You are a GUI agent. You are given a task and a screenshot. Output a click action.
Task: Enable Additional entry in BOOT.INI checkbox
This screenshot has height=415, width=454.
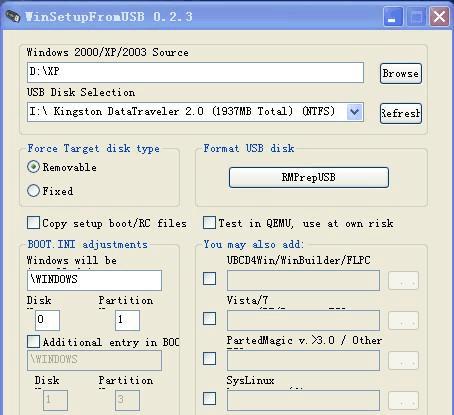point(33,341)
